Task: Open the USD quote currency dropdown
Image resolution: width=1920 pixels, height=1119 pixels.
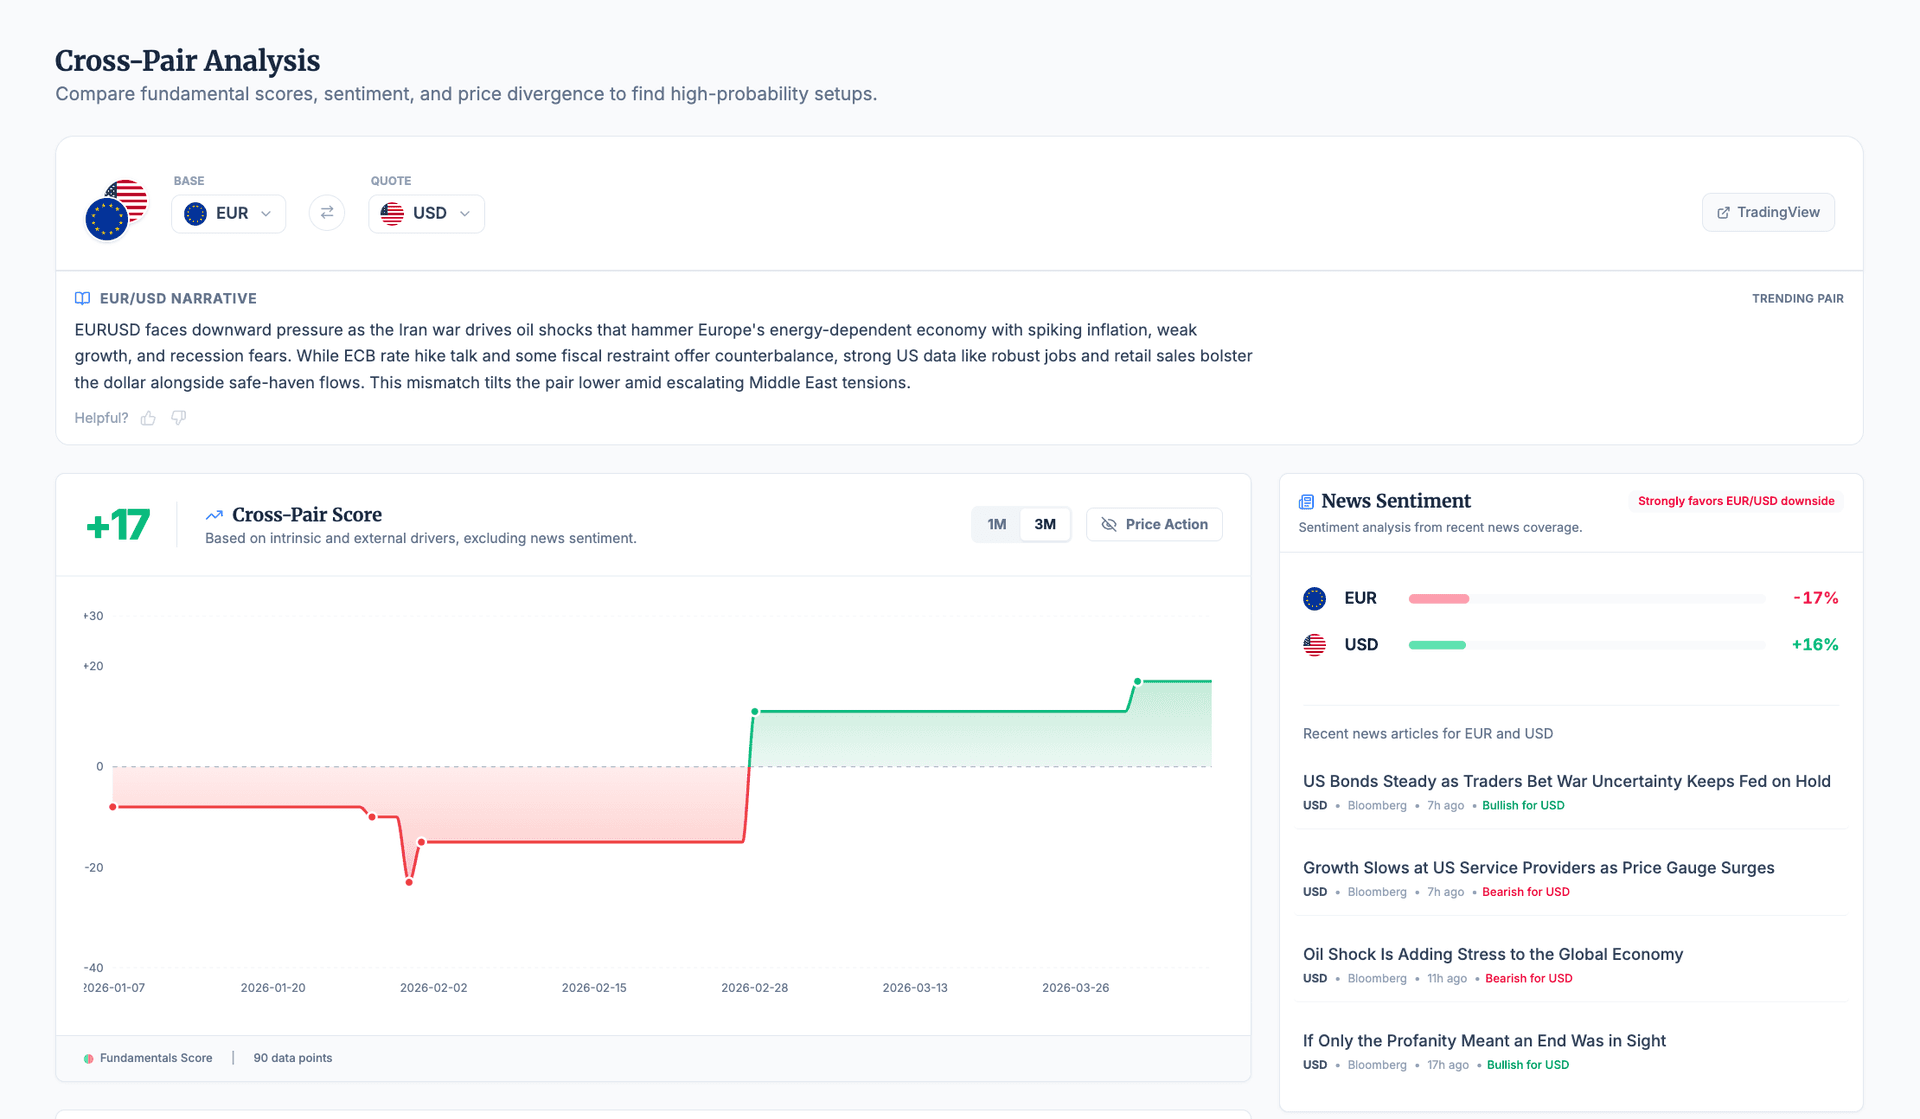Action: tap(426, 213)
